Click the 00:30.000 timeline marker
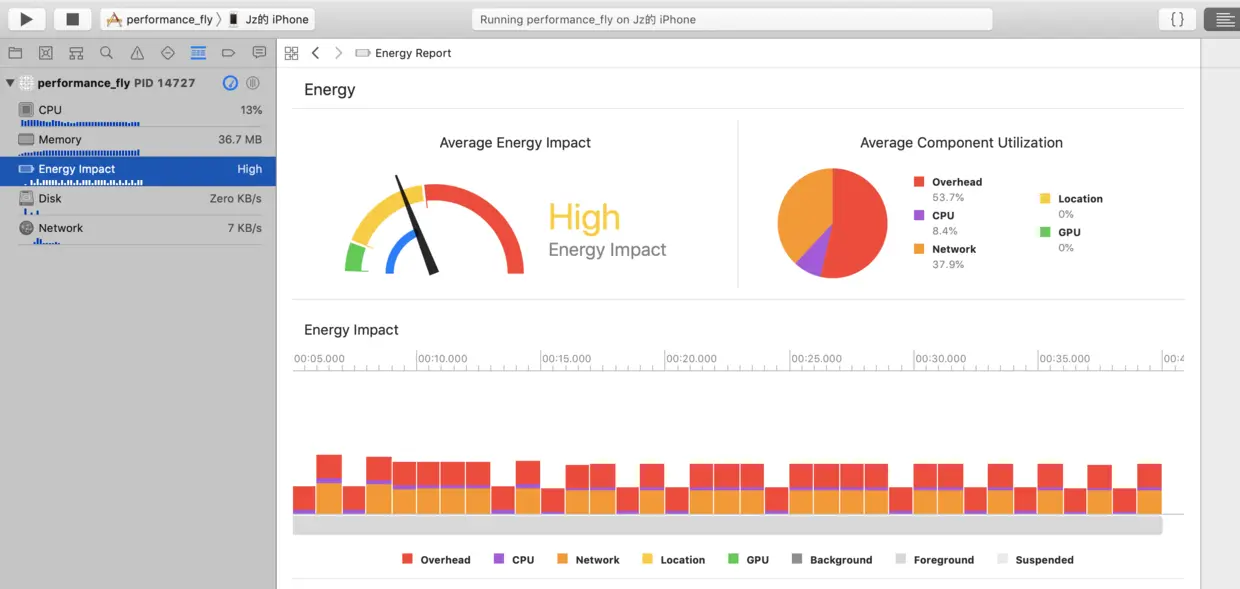The width and height of the screenshot is (1240, 589). click(x=940, y=358)
